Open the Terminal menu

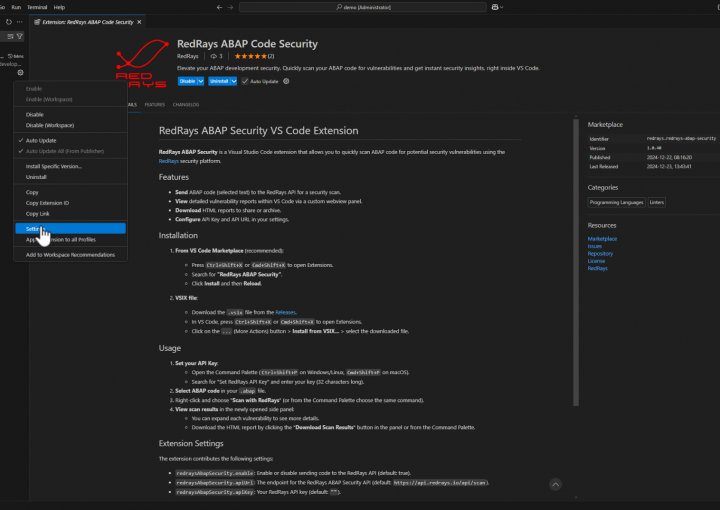tap(37, 7)
